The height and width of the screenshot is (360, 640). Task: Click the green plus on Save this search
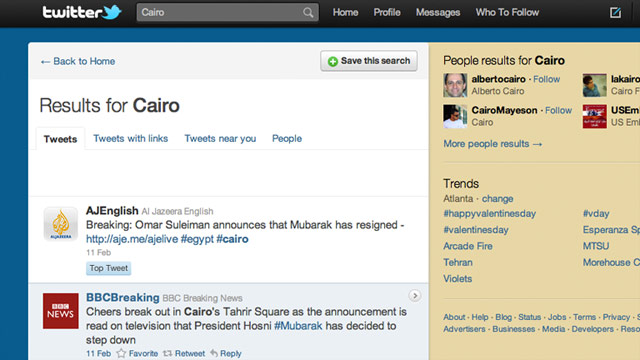point(333,61)
